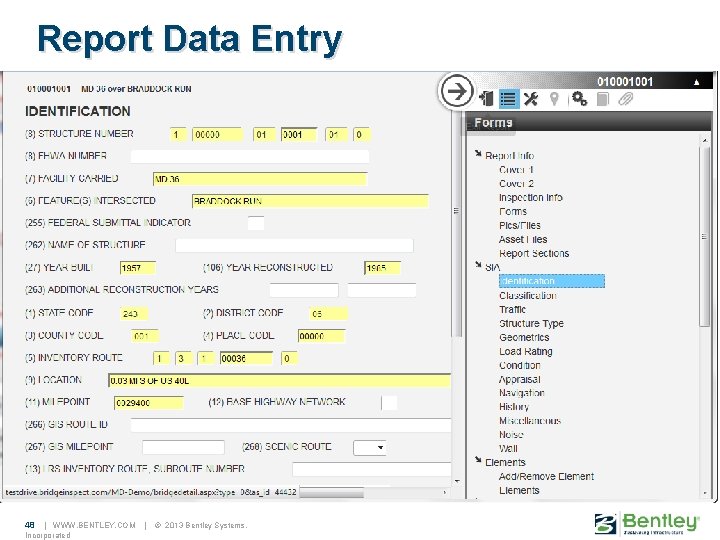Click the circled right-arrow icon
This screenshot has height=540, width=720.
pyautogui.click(x=456, y=91)
